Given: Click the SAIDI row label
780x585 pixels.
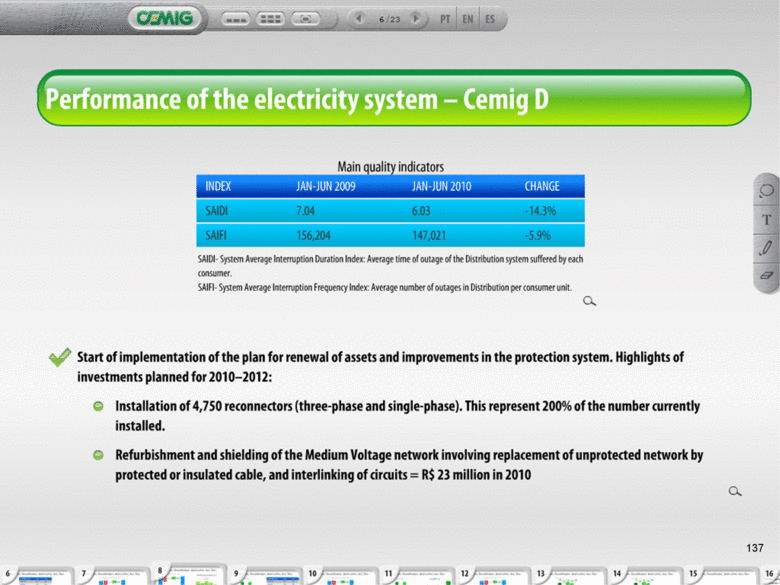Looking at the screenshot, I should tap(216, 211).
